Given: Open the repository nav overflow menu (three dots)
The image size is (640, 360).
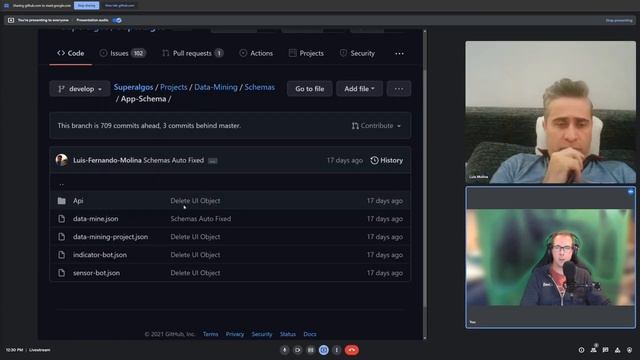Looking at the screenshot, I should [399, 53].
